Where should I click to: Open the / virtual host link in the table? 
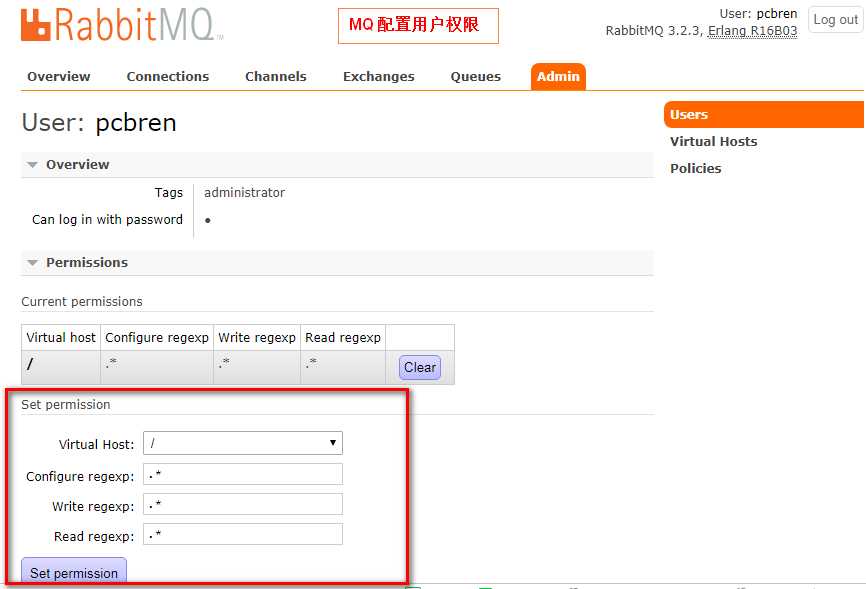tap(30, 364)
